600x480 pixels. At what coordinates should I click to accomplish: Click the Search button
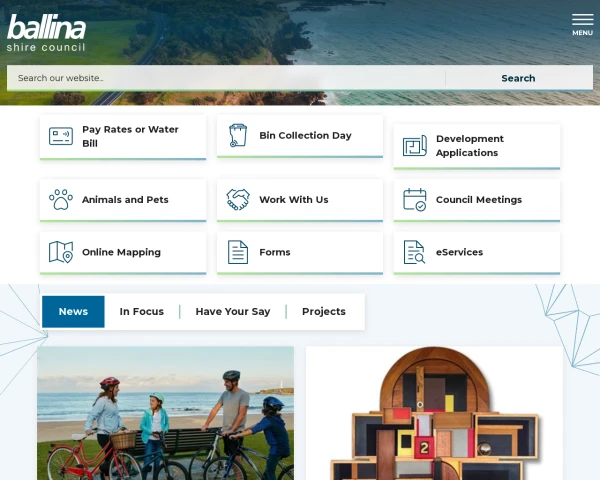pyautogui.click(x=518, y=78)
